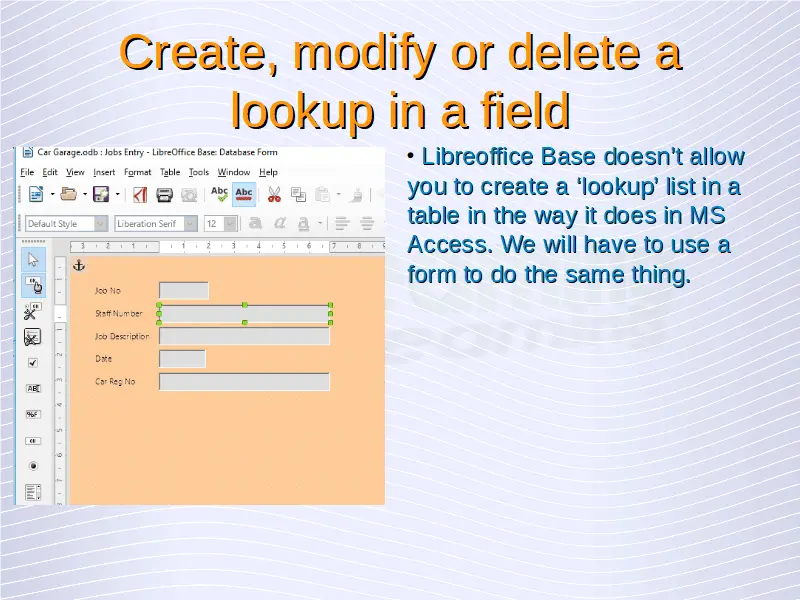Open the Help menu
Image resolution: width=800 pixels, height=600 pixels.
(x=268, y=172)
